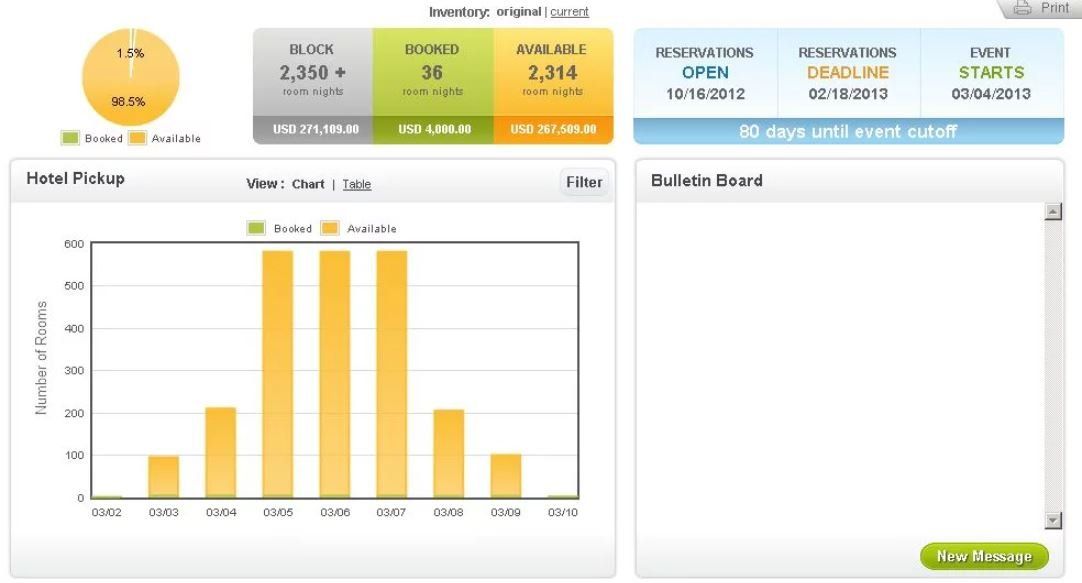Switch inventory to current
This screenshot has height=583, width=1082.
point(569,12)
